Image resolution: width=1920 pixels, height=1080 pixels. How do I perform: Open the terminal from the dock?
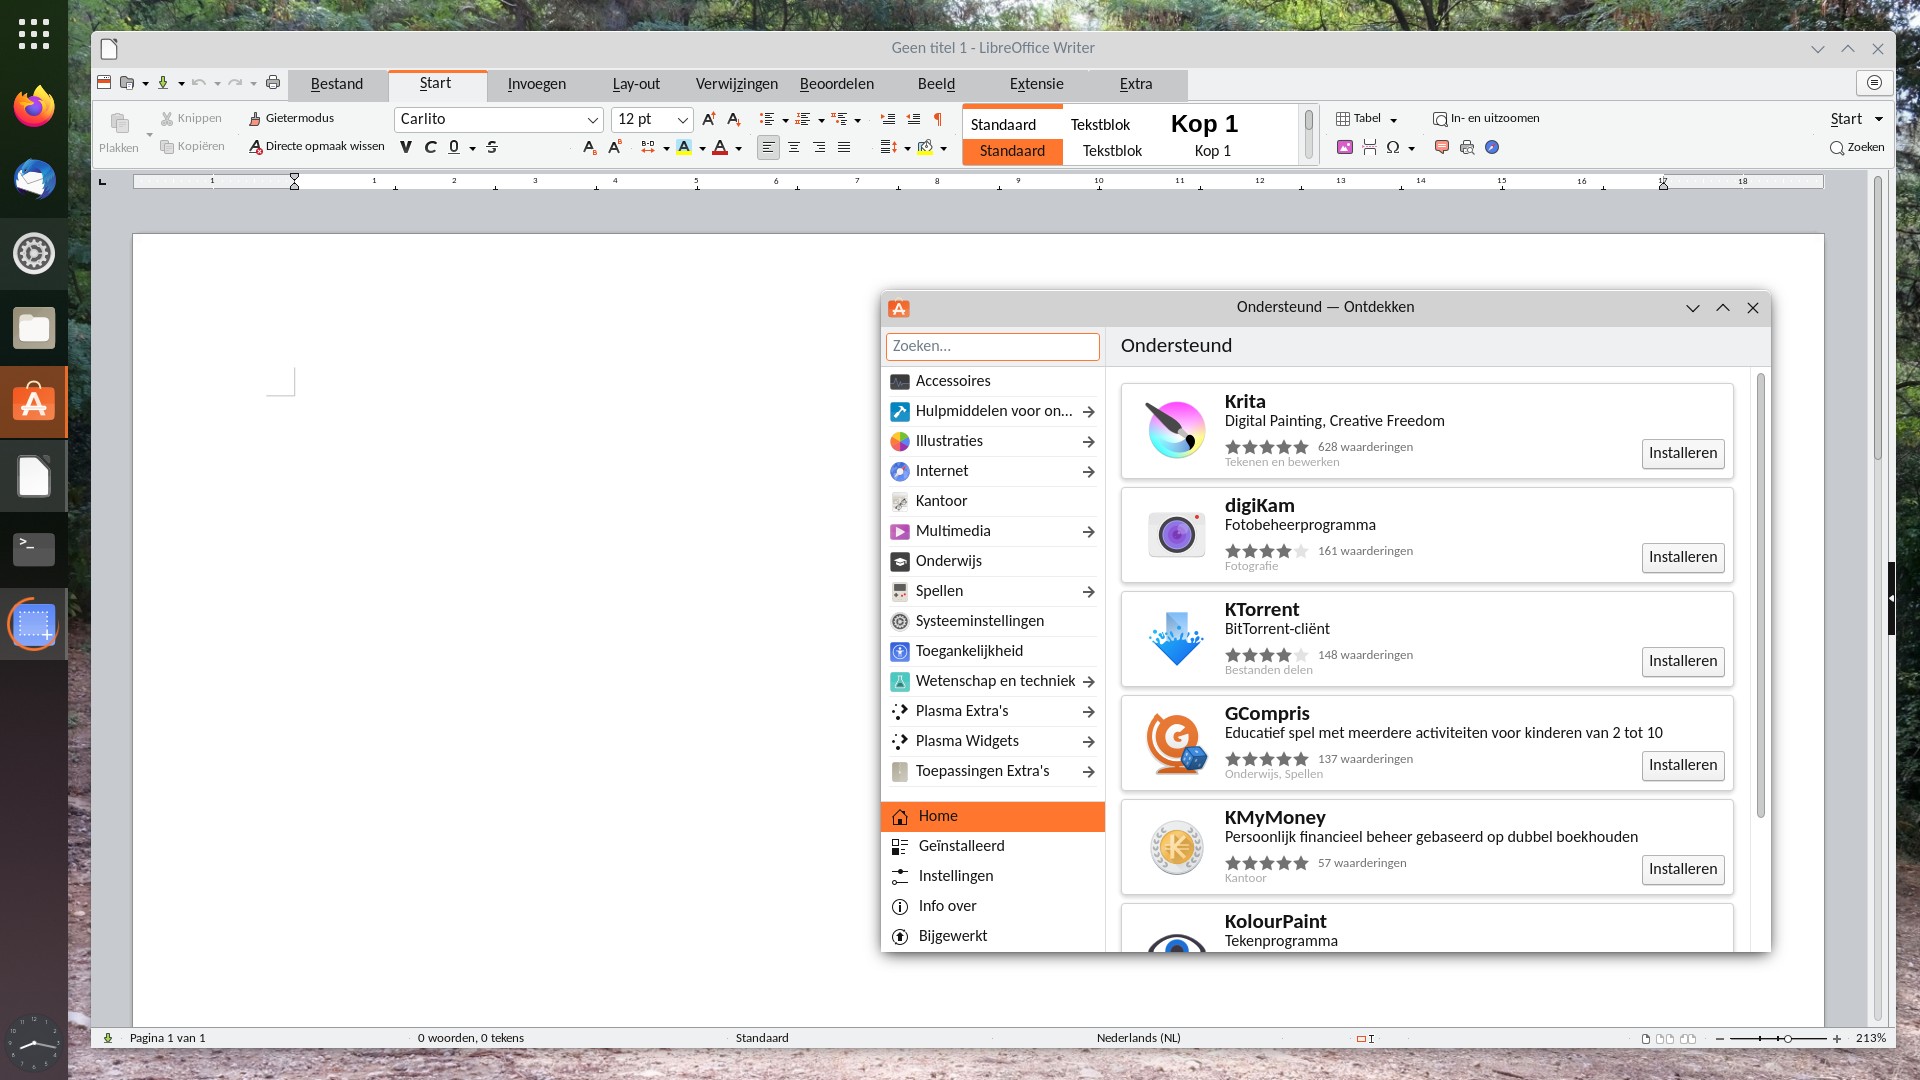[x=34, y=549]
